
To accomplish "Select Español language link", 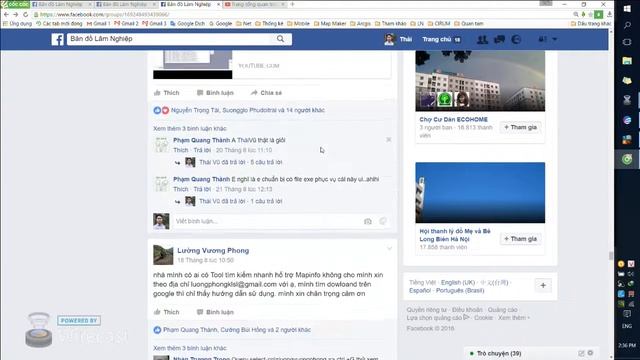I will [x=420, y=290].
